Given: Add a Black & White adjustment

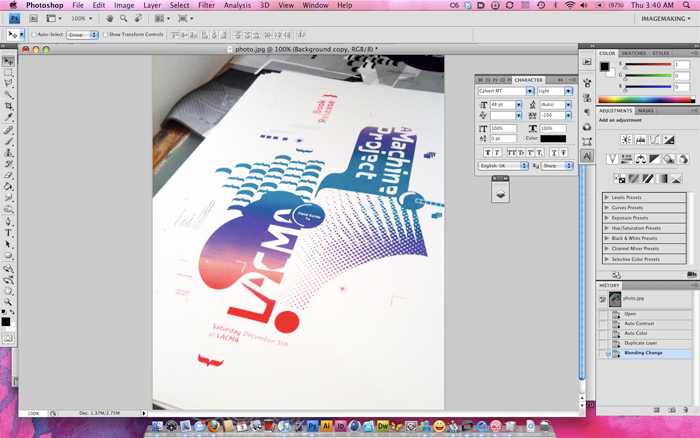Looking at the screenshot, I should coord(654,159).
